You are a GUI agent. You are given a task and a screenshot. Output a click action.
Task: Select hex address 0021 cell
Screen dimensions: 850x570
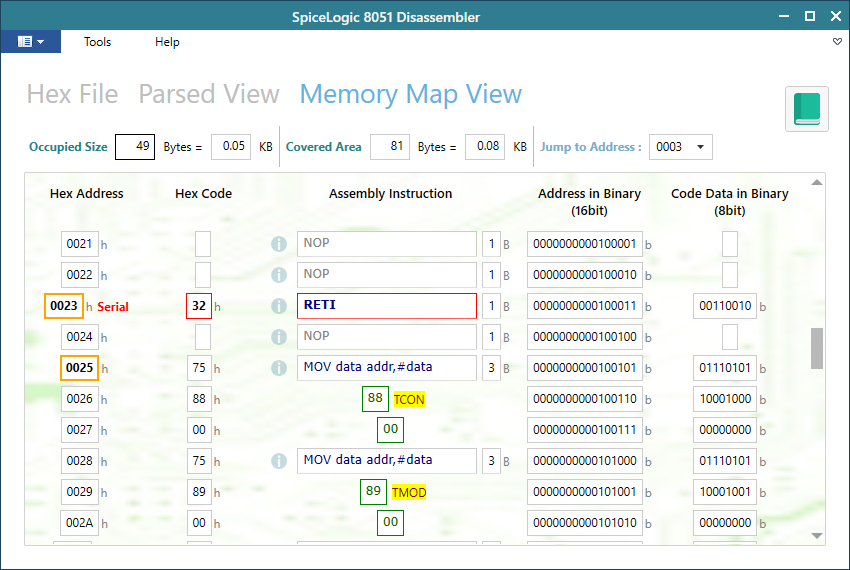[x=80, y=244]
